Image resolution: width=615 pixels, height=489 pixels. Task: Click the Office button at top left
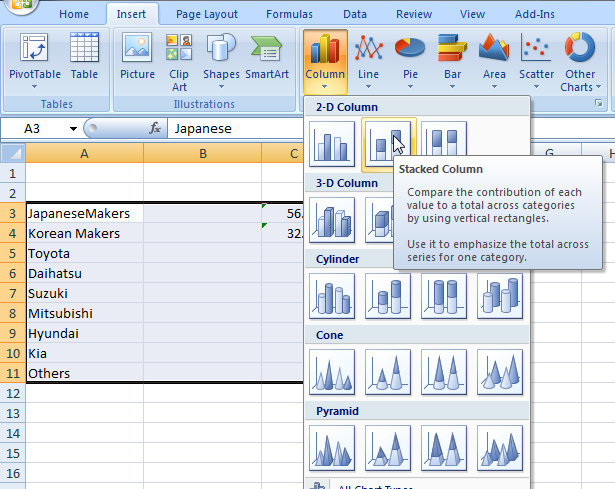tap(21, 5)
